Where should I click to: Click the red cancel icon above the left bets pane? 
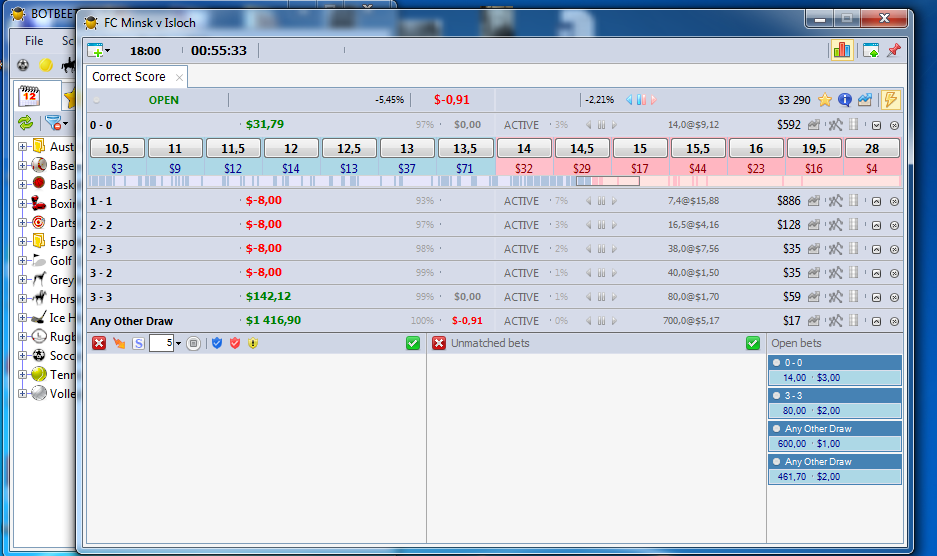pyautogui.click(x=99, y=343)
